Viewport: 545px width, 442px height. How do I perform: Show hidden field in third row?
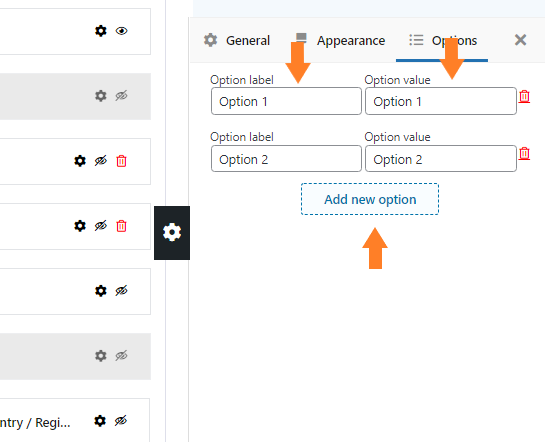point(100,161)
